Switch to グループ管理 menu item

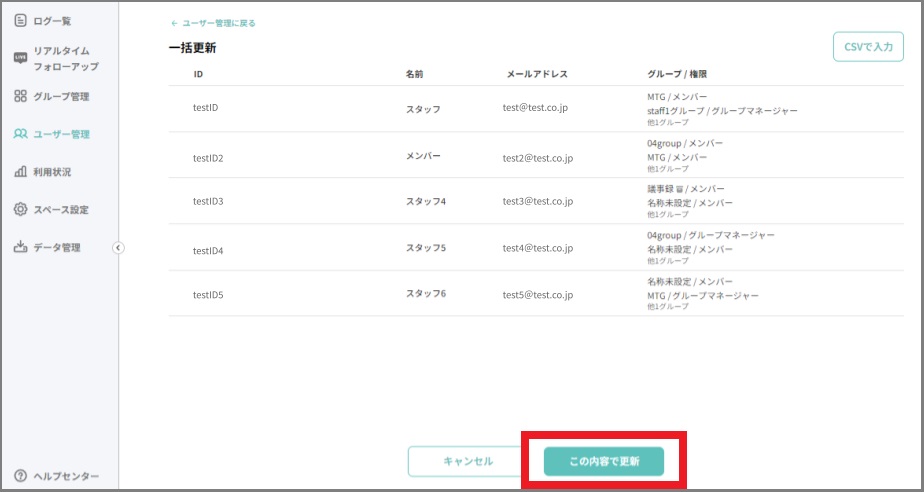pos(61,96)
